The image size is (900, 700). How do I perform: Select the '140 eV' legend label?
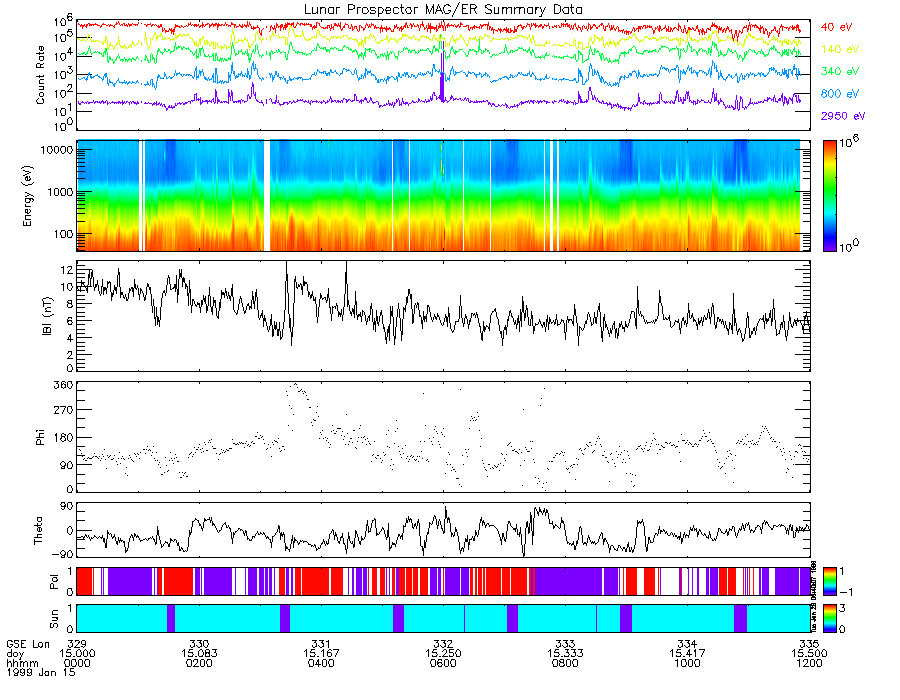coord(840,49)
